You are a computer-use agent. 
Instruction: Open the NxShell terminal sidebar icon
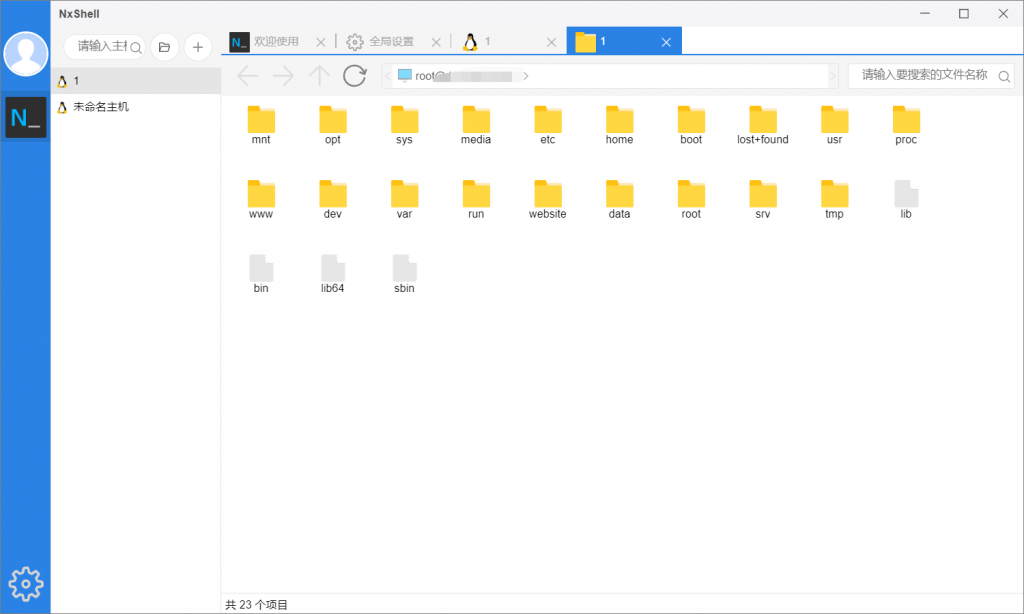coord(25,118)
